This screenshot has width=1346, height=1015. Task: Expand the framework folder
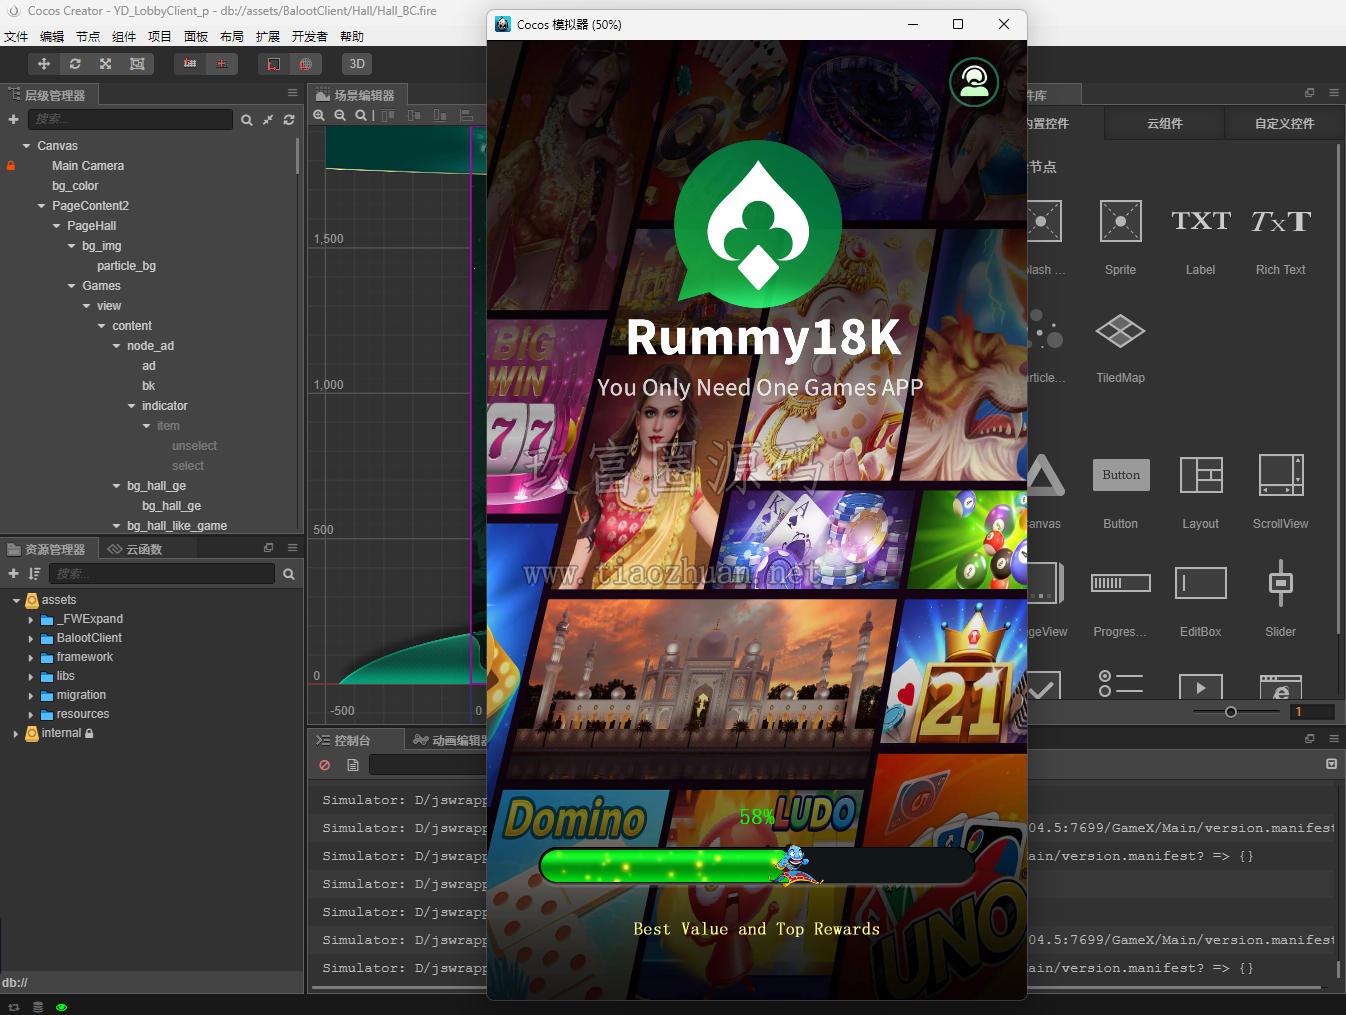(x=31, y=657)
